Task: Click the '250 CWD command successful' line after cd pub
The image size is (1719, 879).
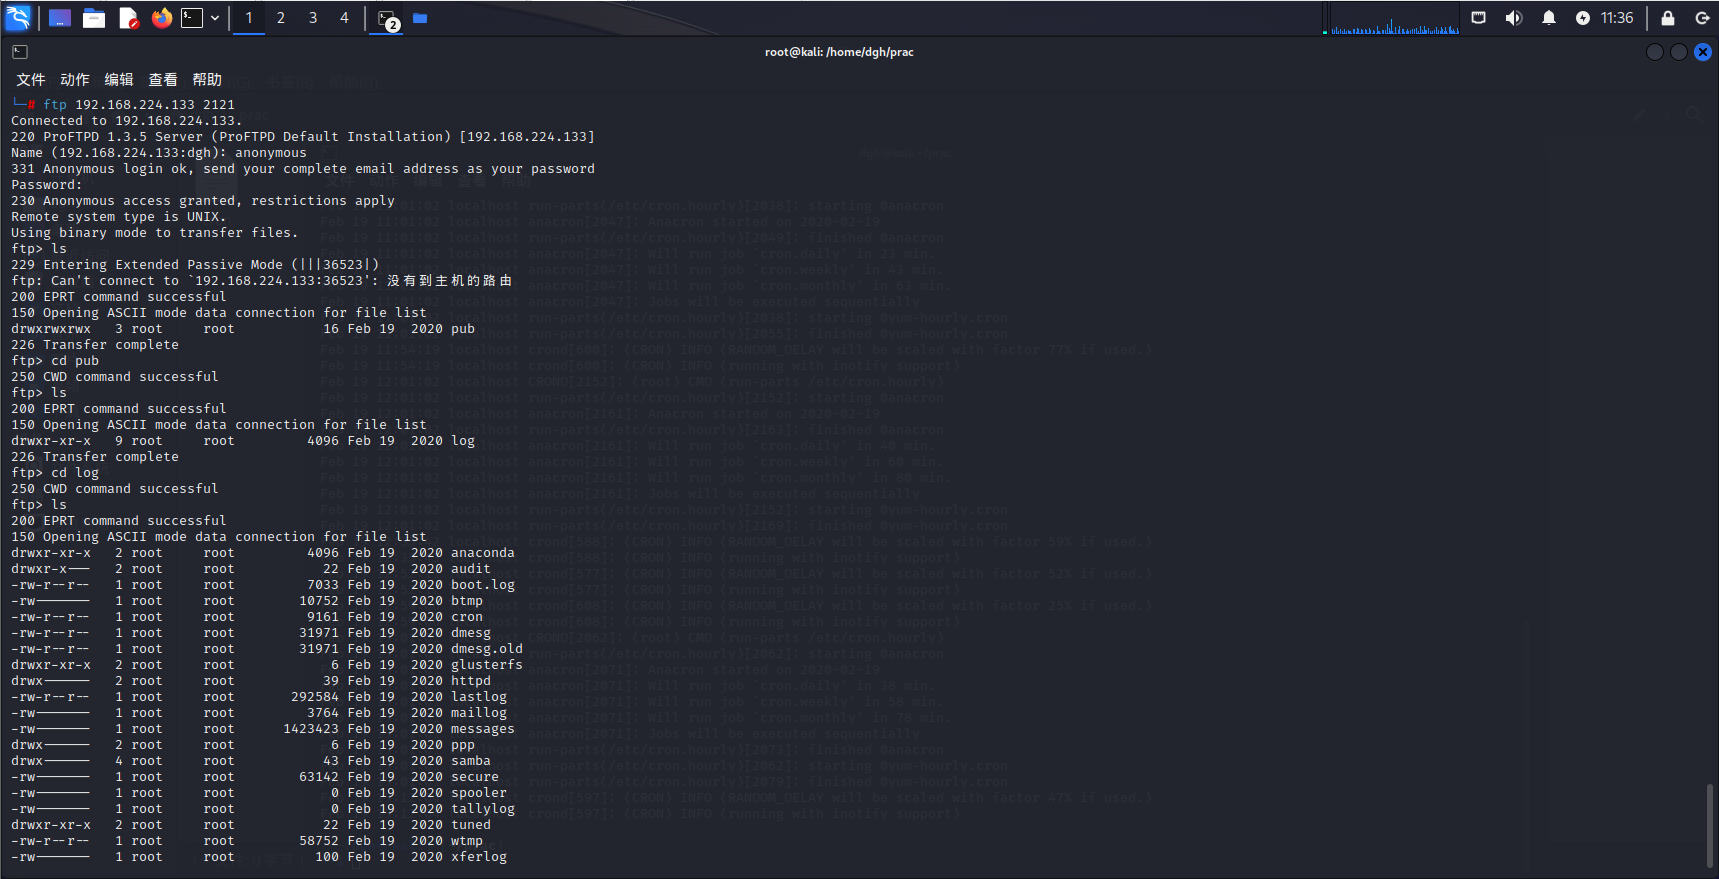Action: point(115,377)
